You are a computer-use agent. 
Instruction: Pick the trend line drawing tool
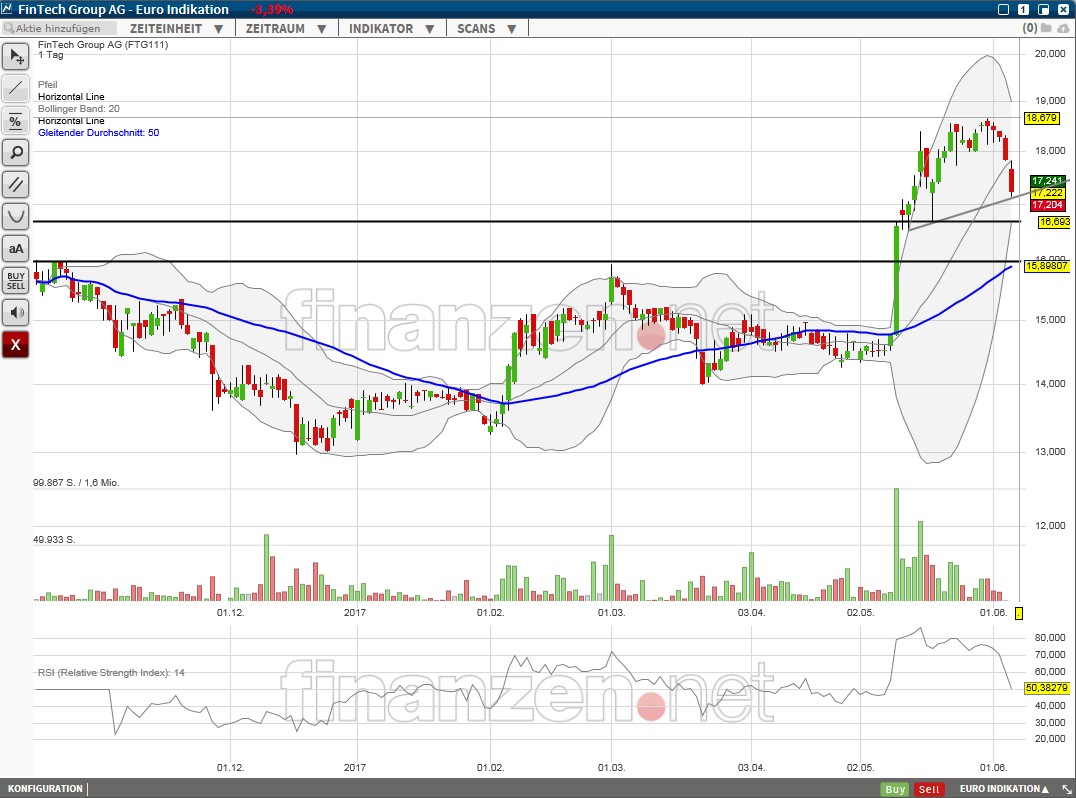(x=16, y=89)
